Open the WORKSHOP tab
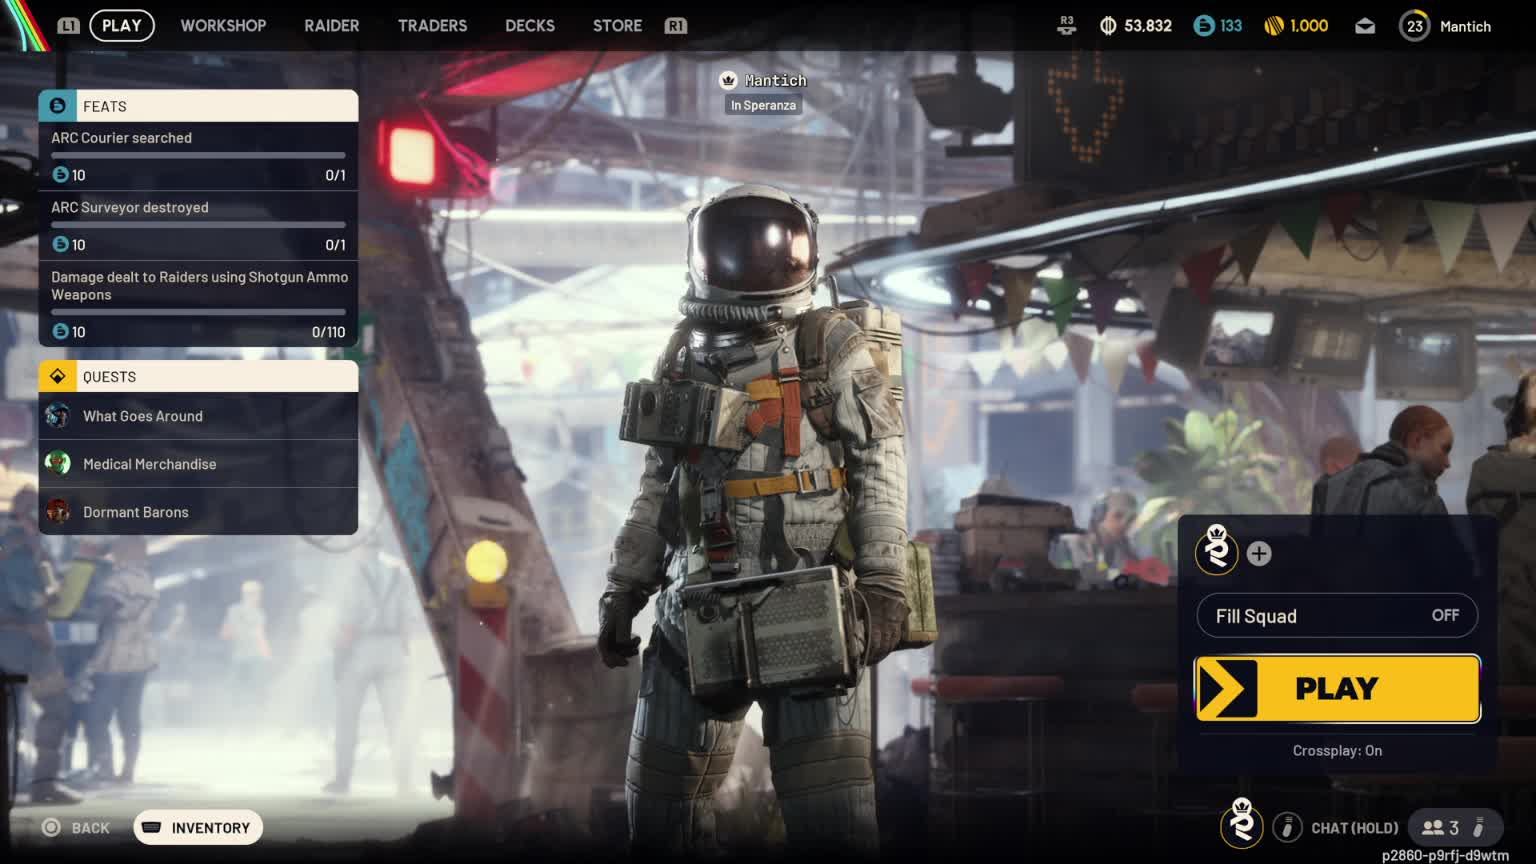The width and height of the screenshot is (1536, 864). tap(223, 26)
